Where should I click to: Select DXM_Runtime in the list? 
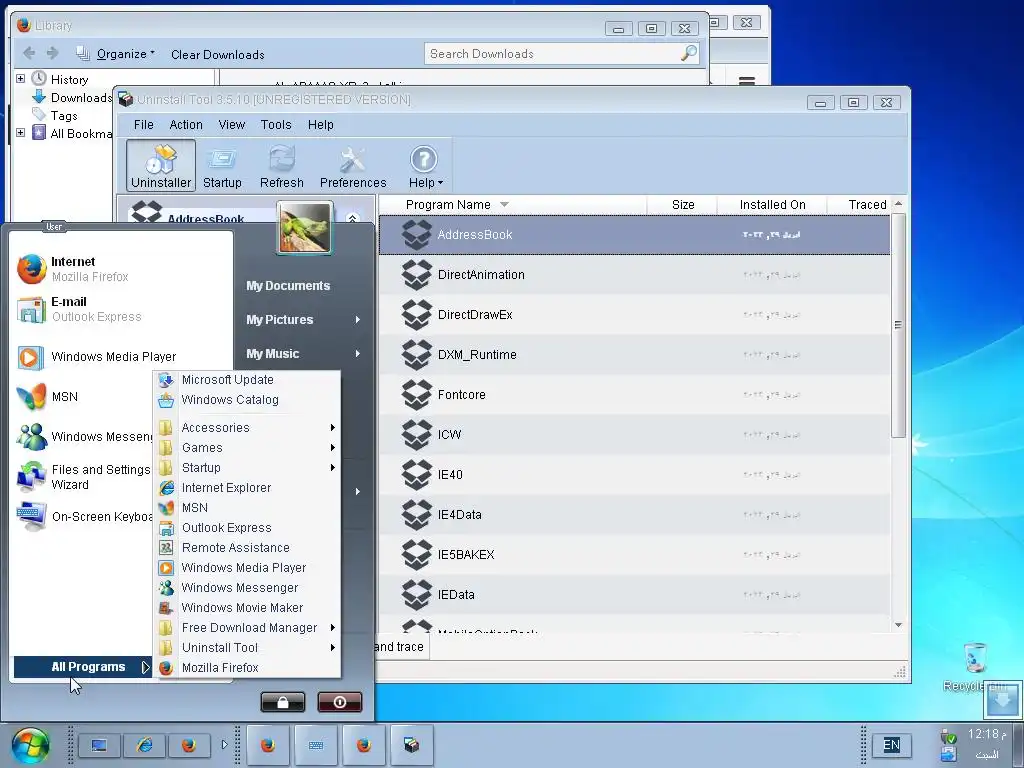pos(635,355)
